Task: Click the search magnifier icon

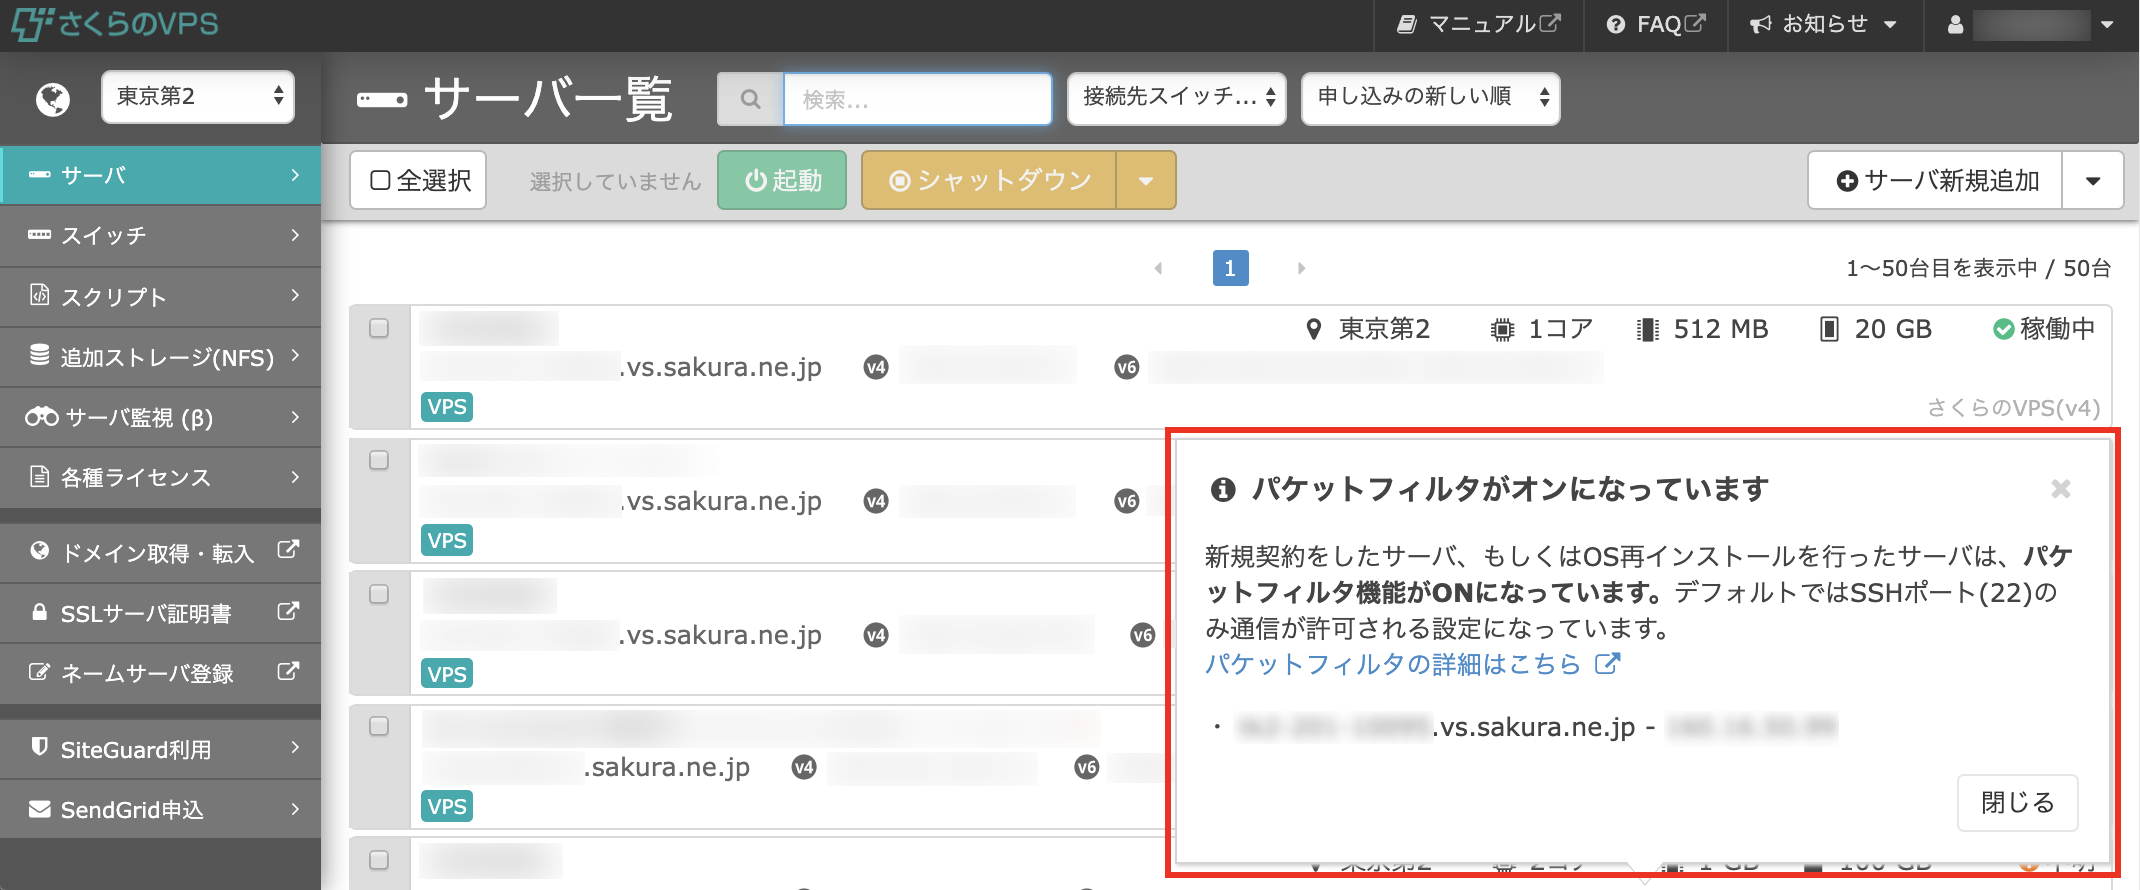Action: 750,99
